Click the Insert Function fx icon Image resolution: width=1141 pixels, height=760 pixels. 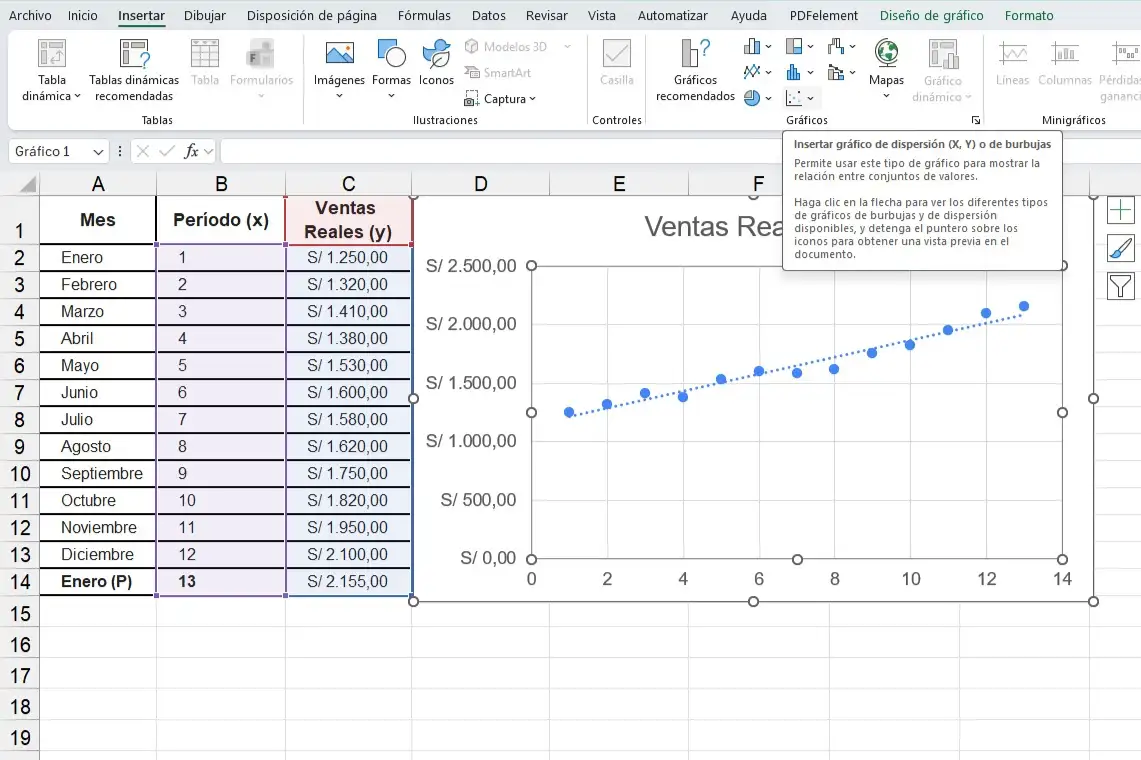(x=191, y=151)
